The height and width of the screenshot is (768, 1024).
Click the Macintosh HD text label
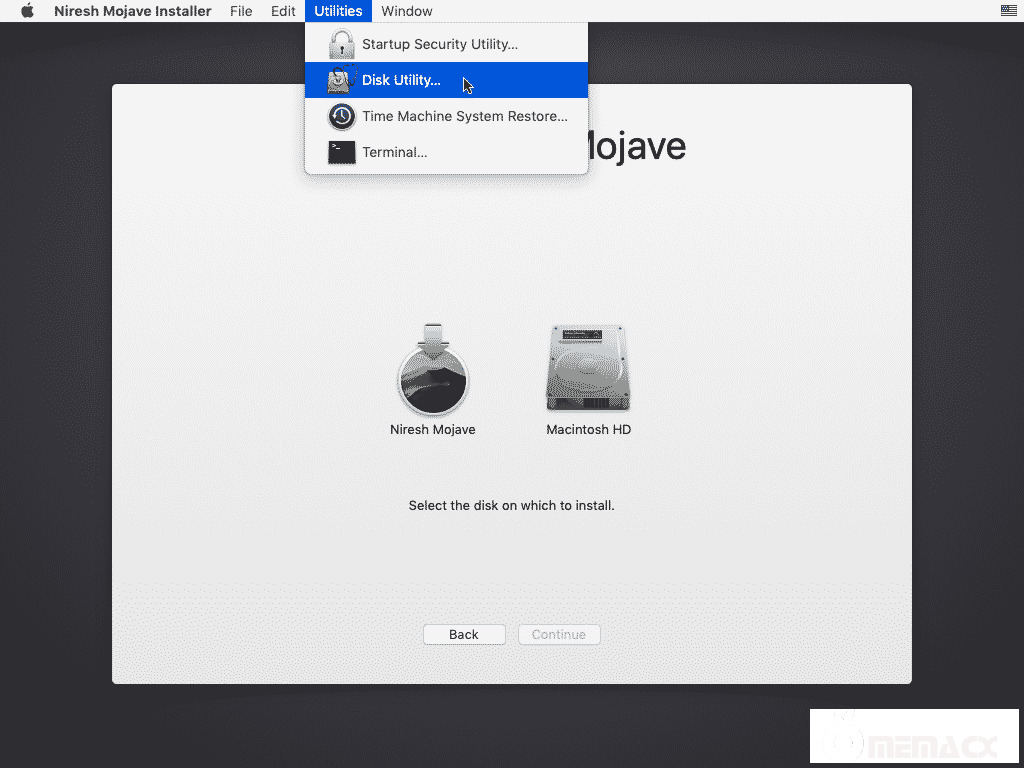coord(588,430)
